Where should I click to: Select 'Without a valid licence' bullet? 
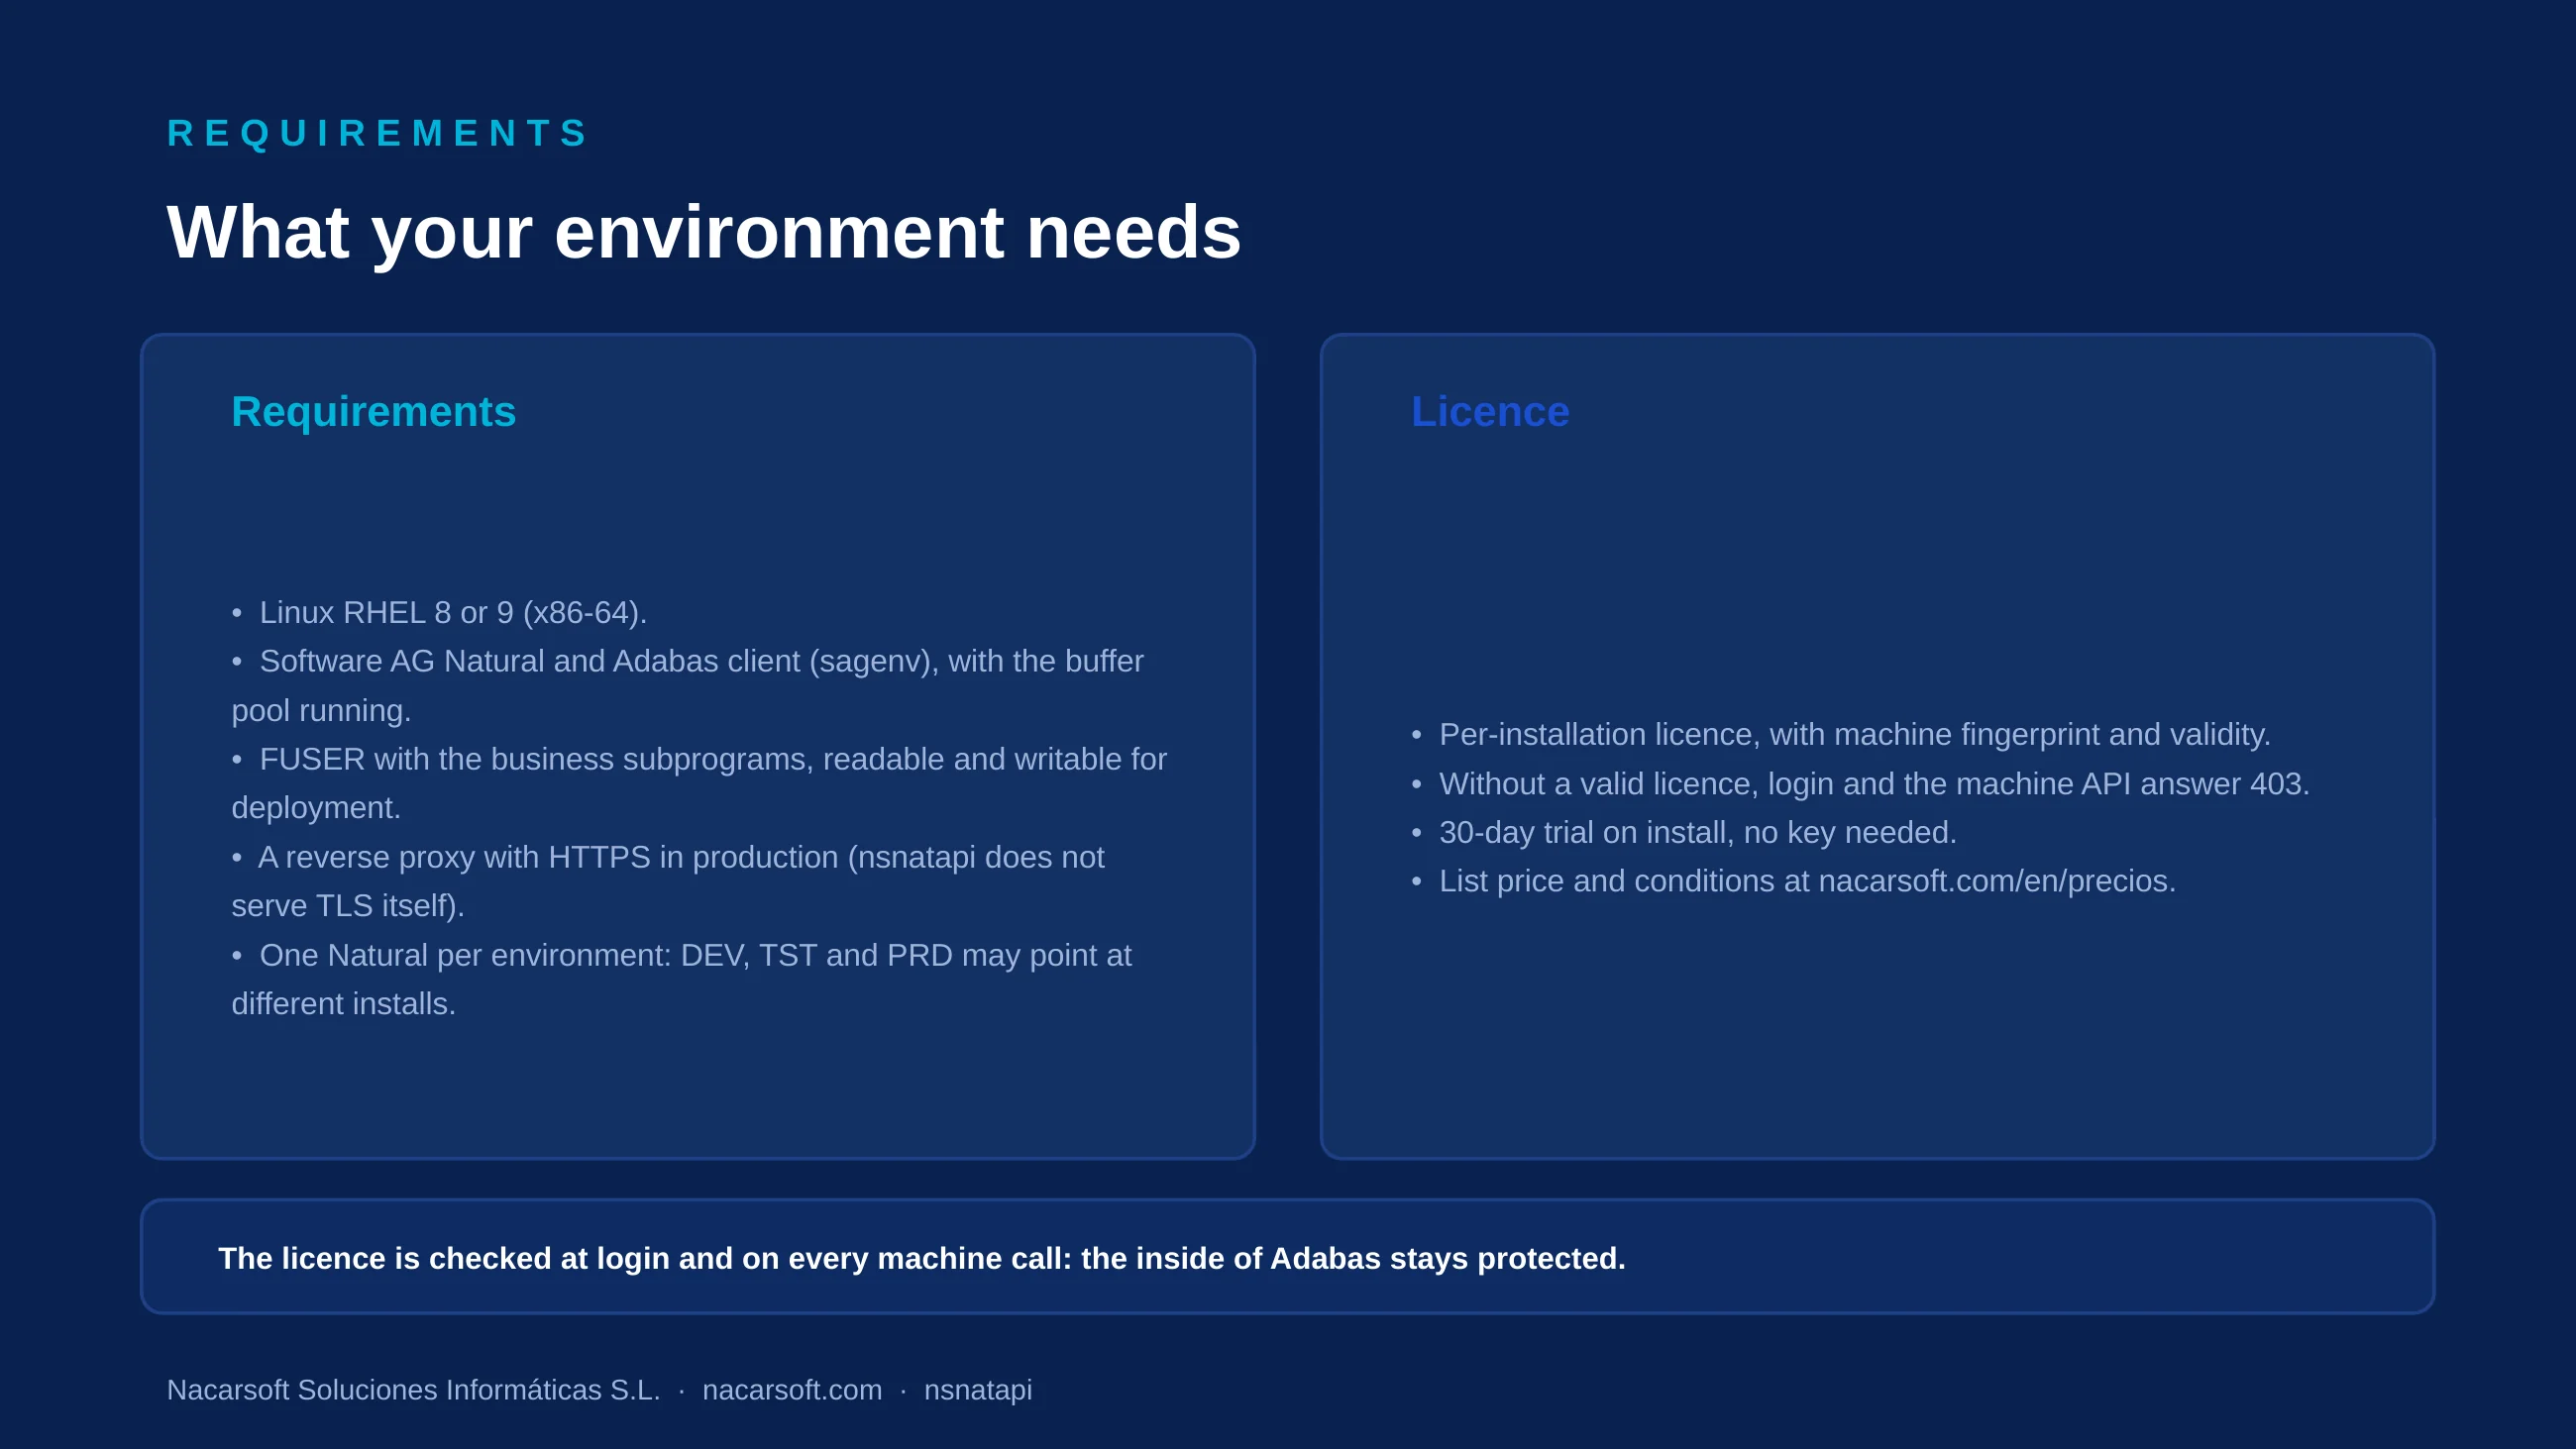[x=1861, y=783]
